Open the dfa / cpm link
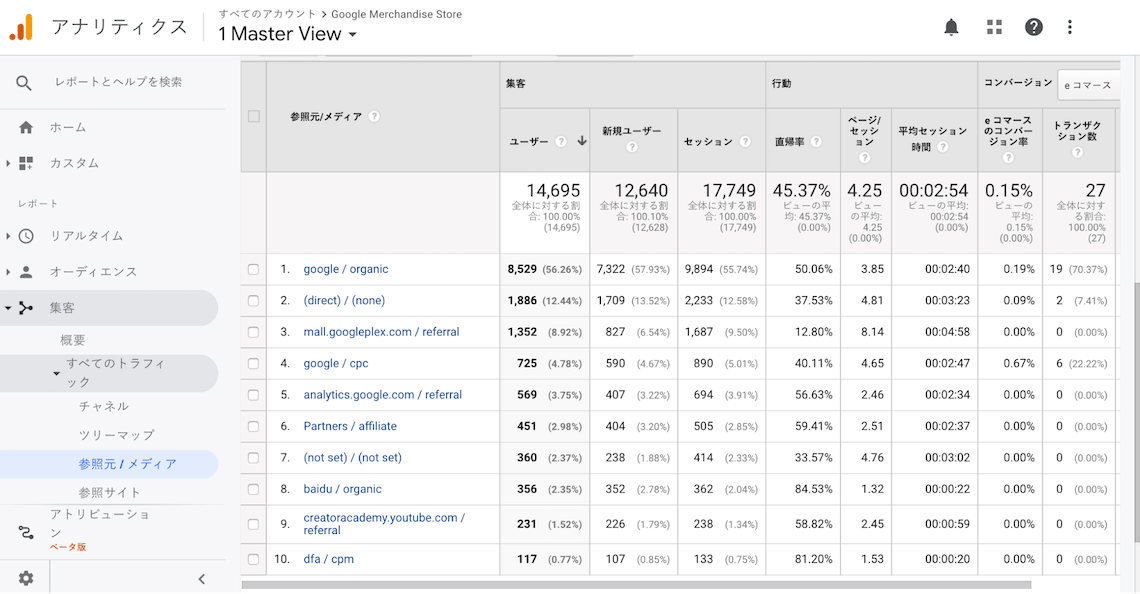The width and height of the screenshot is (1140, 594). (x=329, y=559)
